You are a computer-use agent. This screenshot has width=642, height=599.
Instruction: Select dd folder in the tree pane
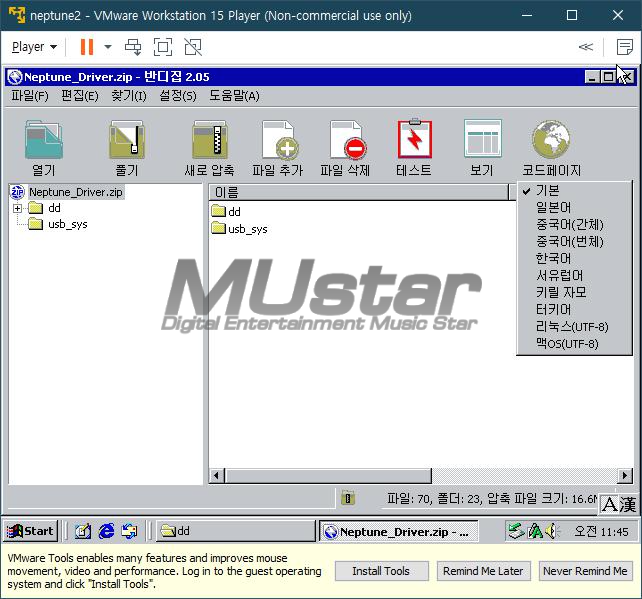(54, 208)
